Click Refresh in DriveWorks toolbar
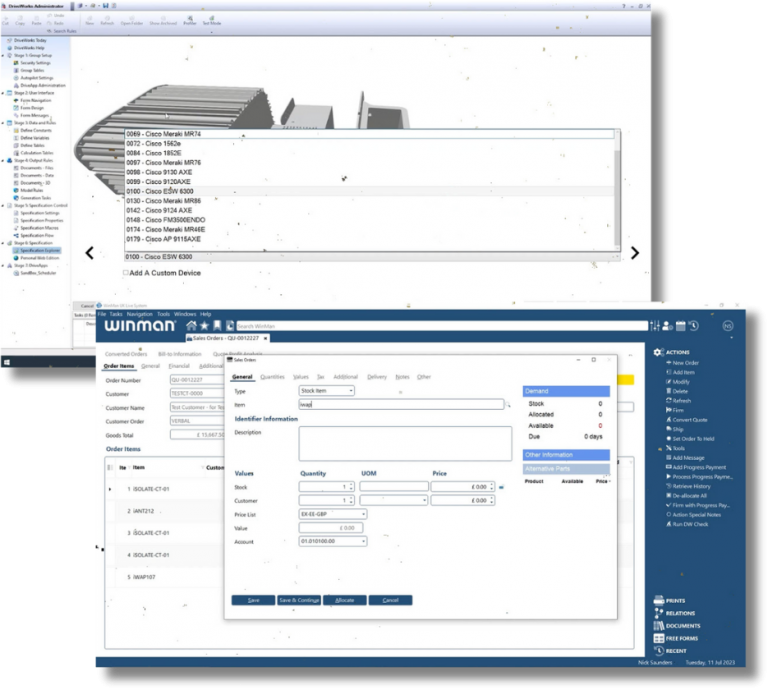This screenshot has width=768, height=690. [107, 21]
